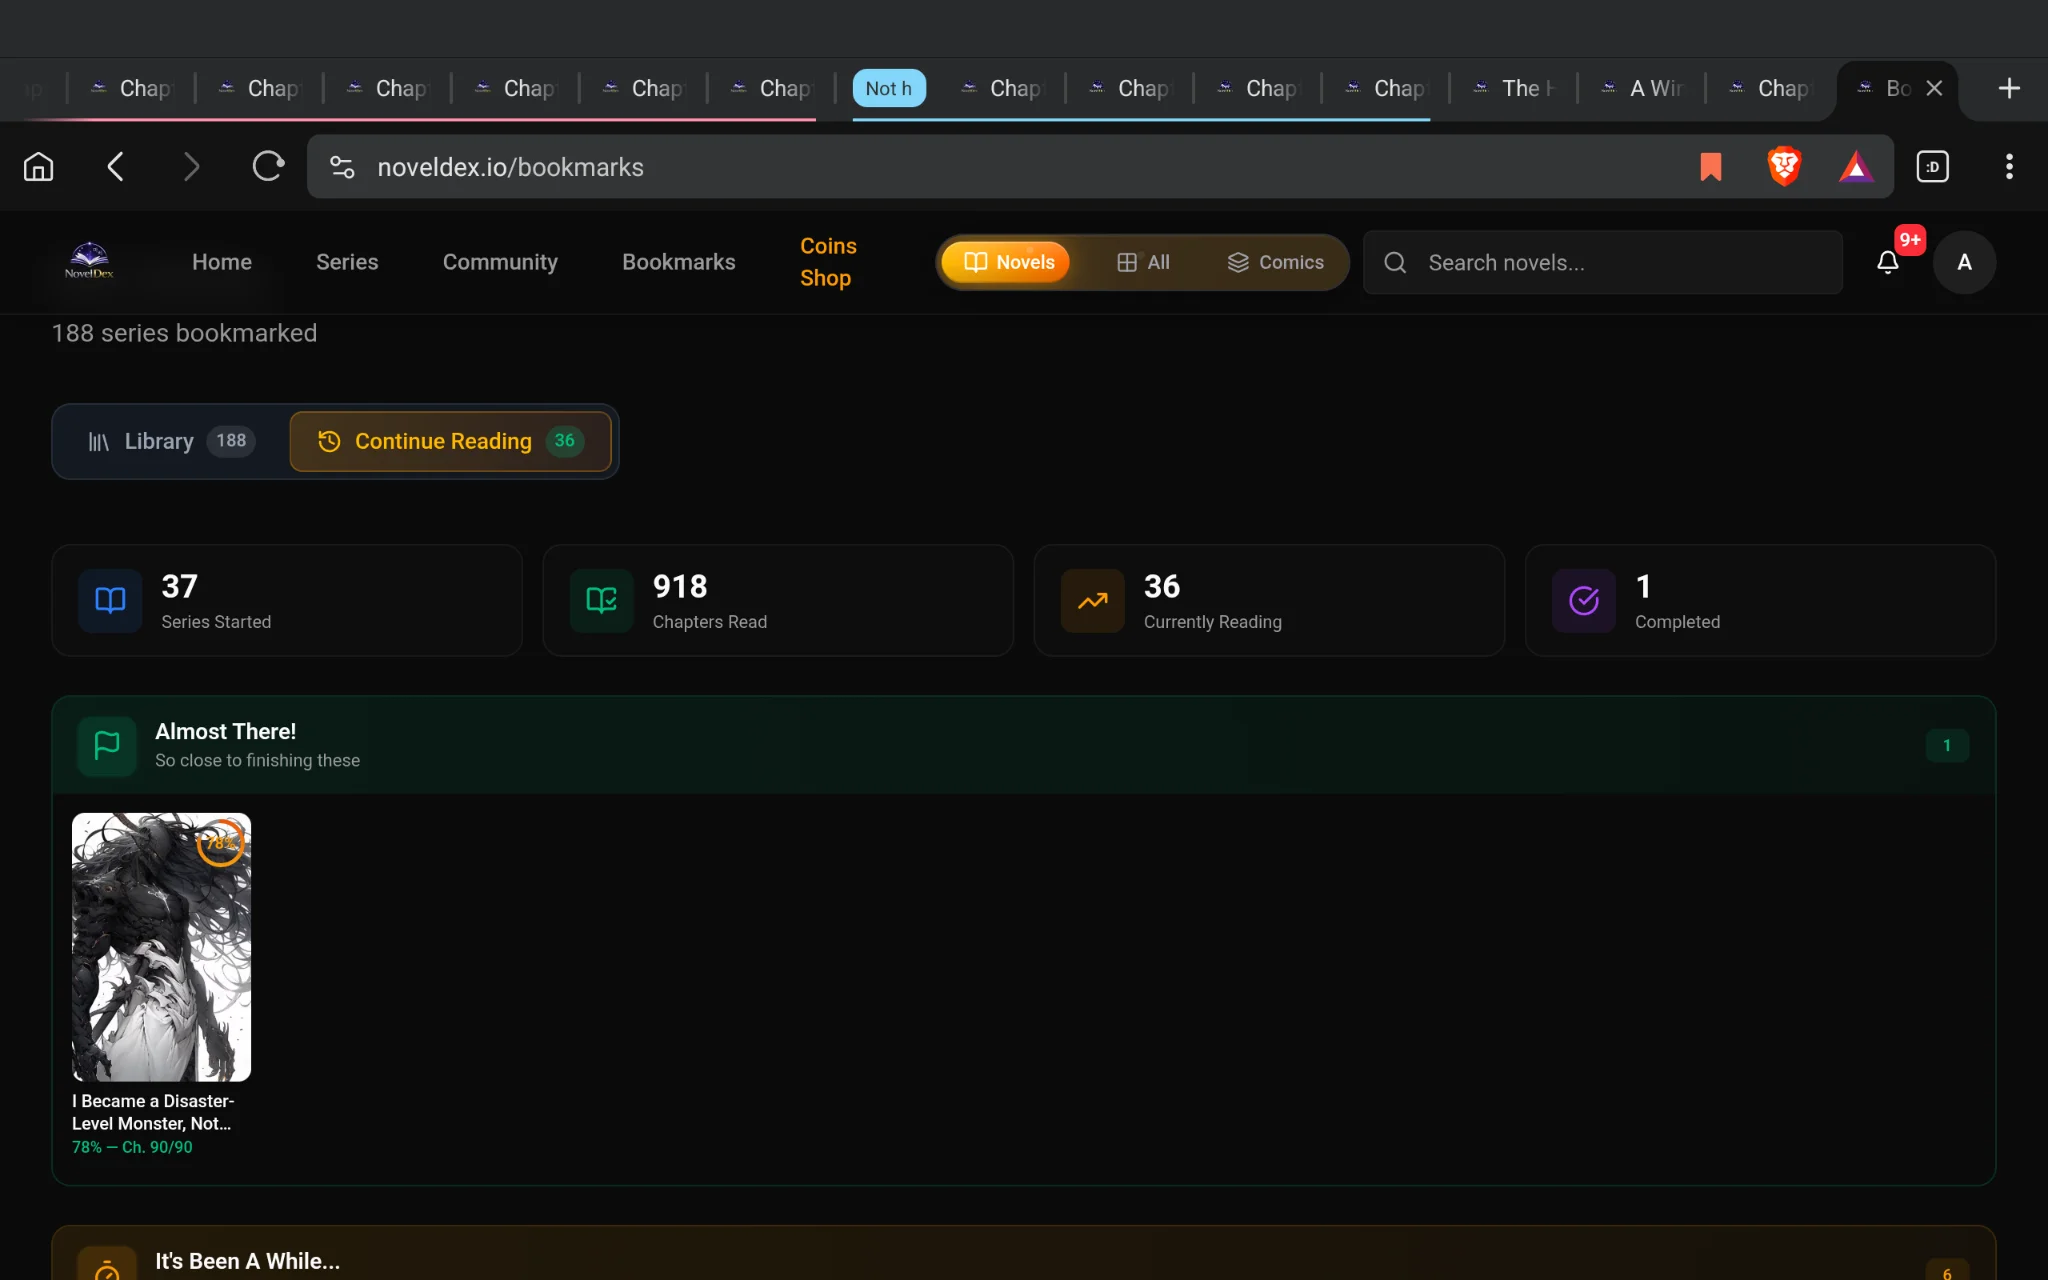The width and height of the screenshot is (2048, 1280).
Task: Click the 37 Series Started stat card
Action: [x=287, y=600]
